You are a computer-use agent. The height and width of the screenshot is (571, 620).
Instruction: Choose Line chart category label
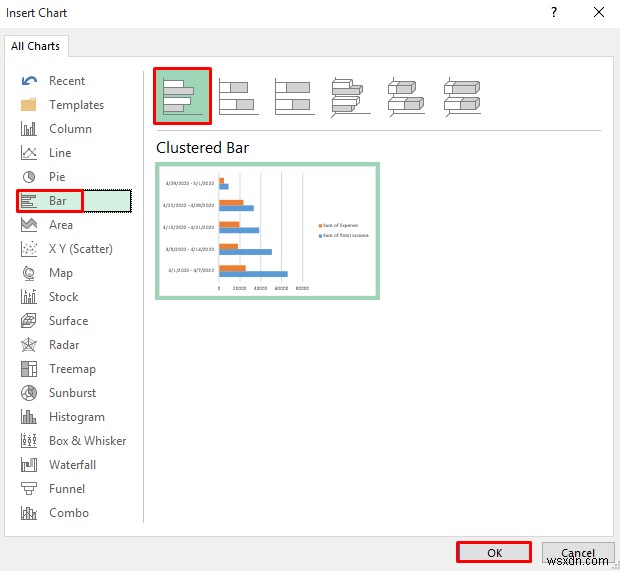[x=60, y=153]
